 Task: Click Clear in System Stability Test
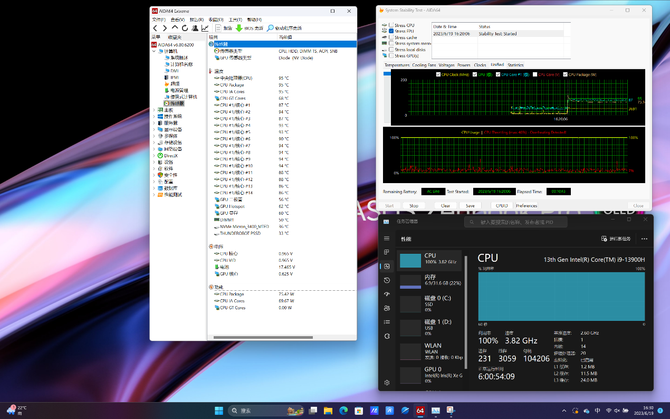click(x=445, y=206)
